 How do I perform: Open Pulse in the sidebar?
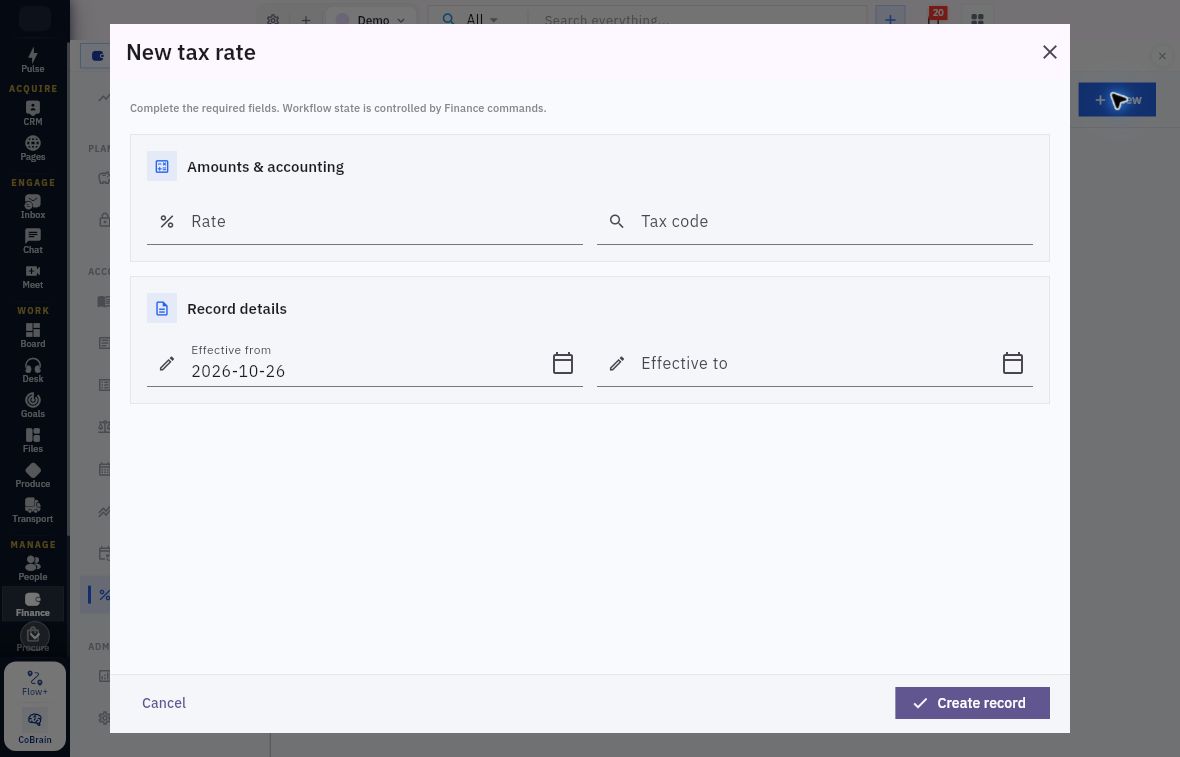point(32,60)
